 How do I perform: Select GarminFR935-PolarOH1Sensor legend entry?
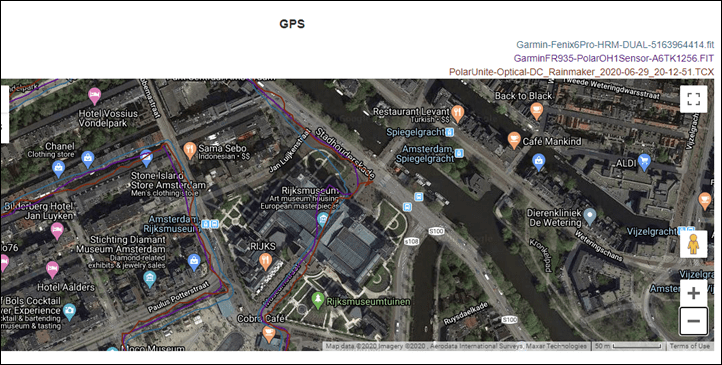tap(614, 58)
